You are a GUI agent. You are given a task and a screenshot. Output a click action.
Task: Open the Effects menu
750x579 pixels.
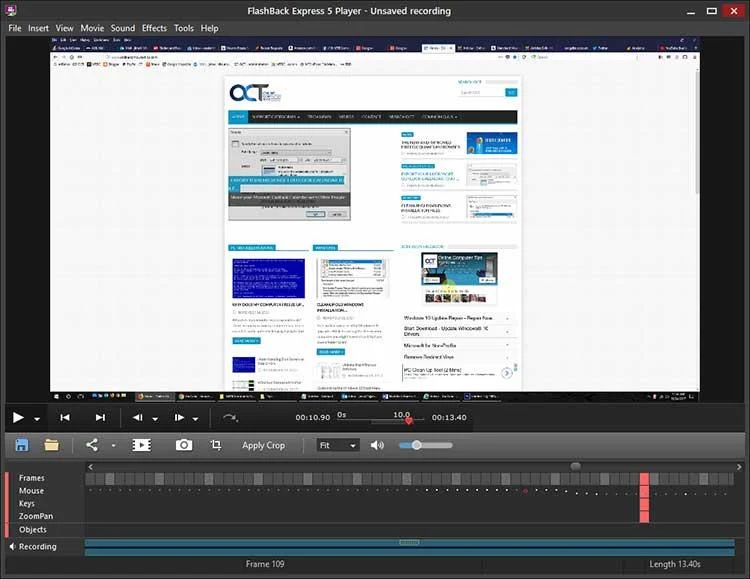pyautogui.click(x=154, y=28)
